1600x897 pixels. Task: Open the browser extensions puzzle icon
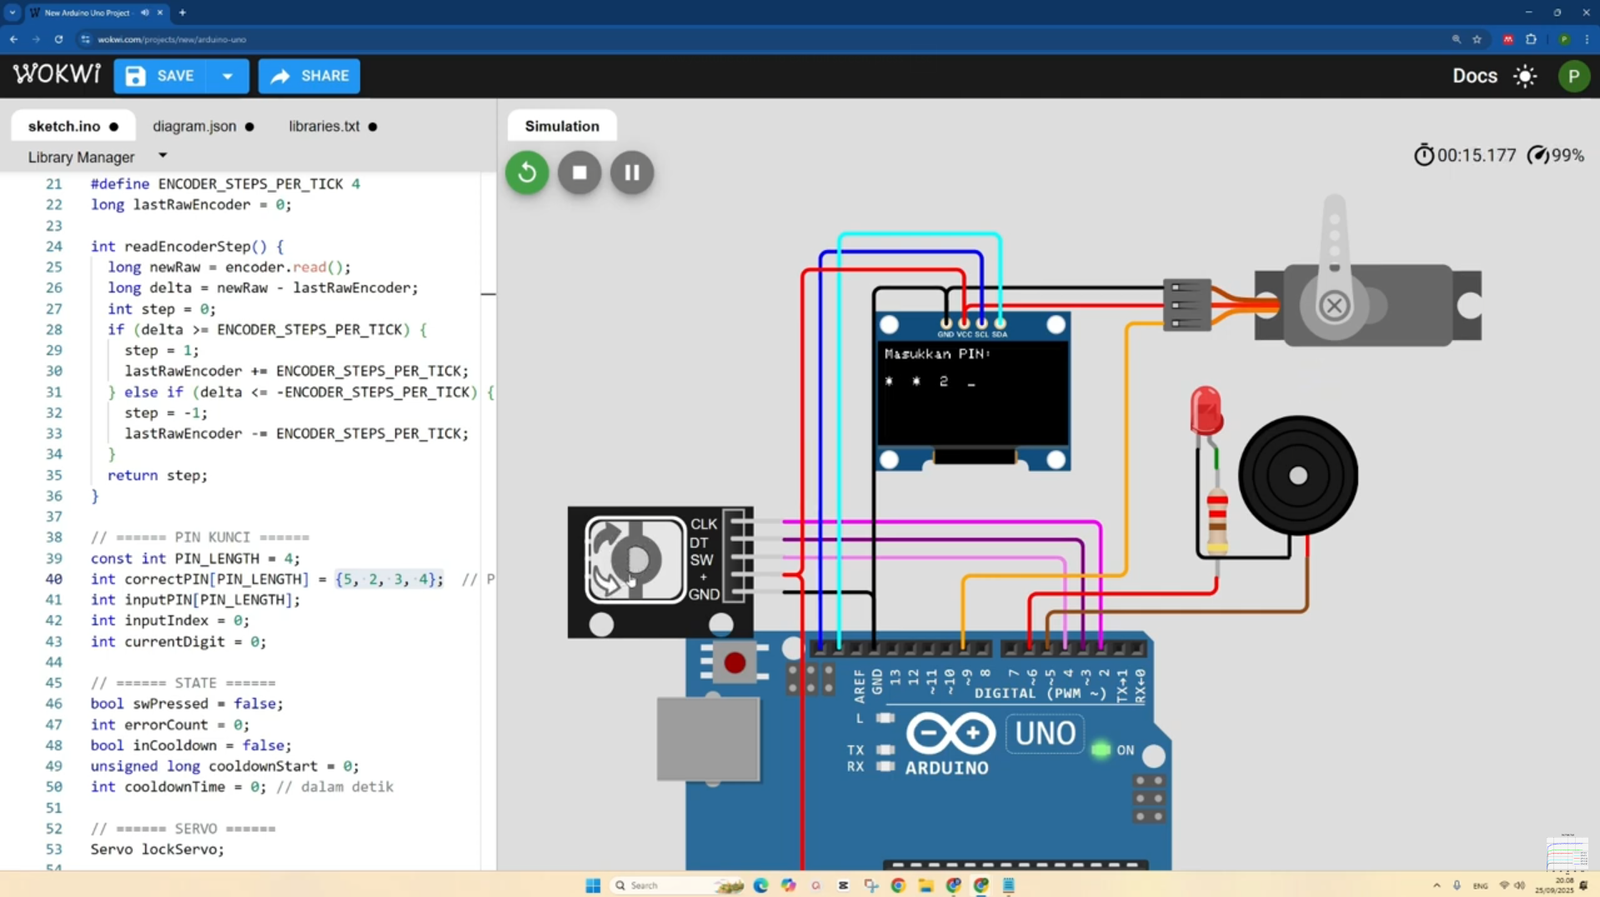click(1531, 40)
